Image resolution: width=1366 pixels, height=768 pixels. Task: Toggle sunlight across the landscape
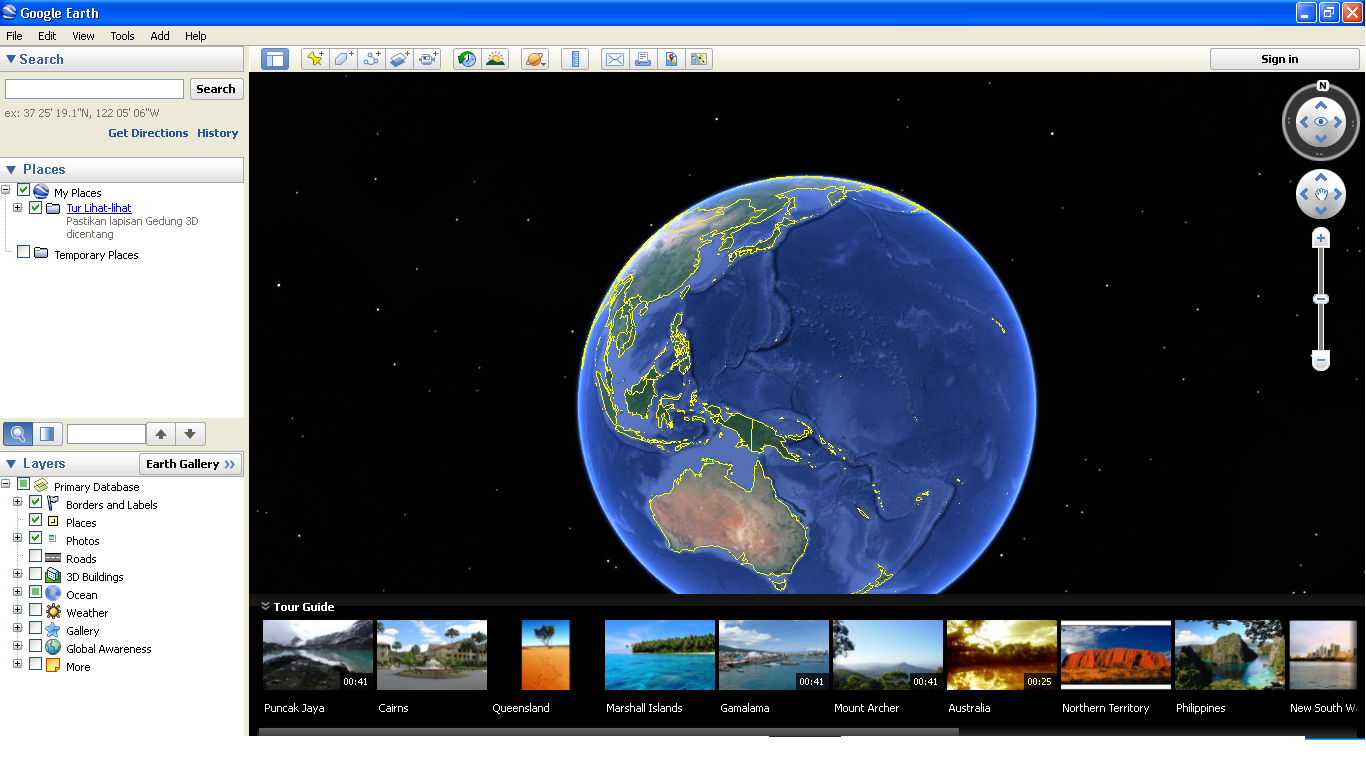click(494, 59)
